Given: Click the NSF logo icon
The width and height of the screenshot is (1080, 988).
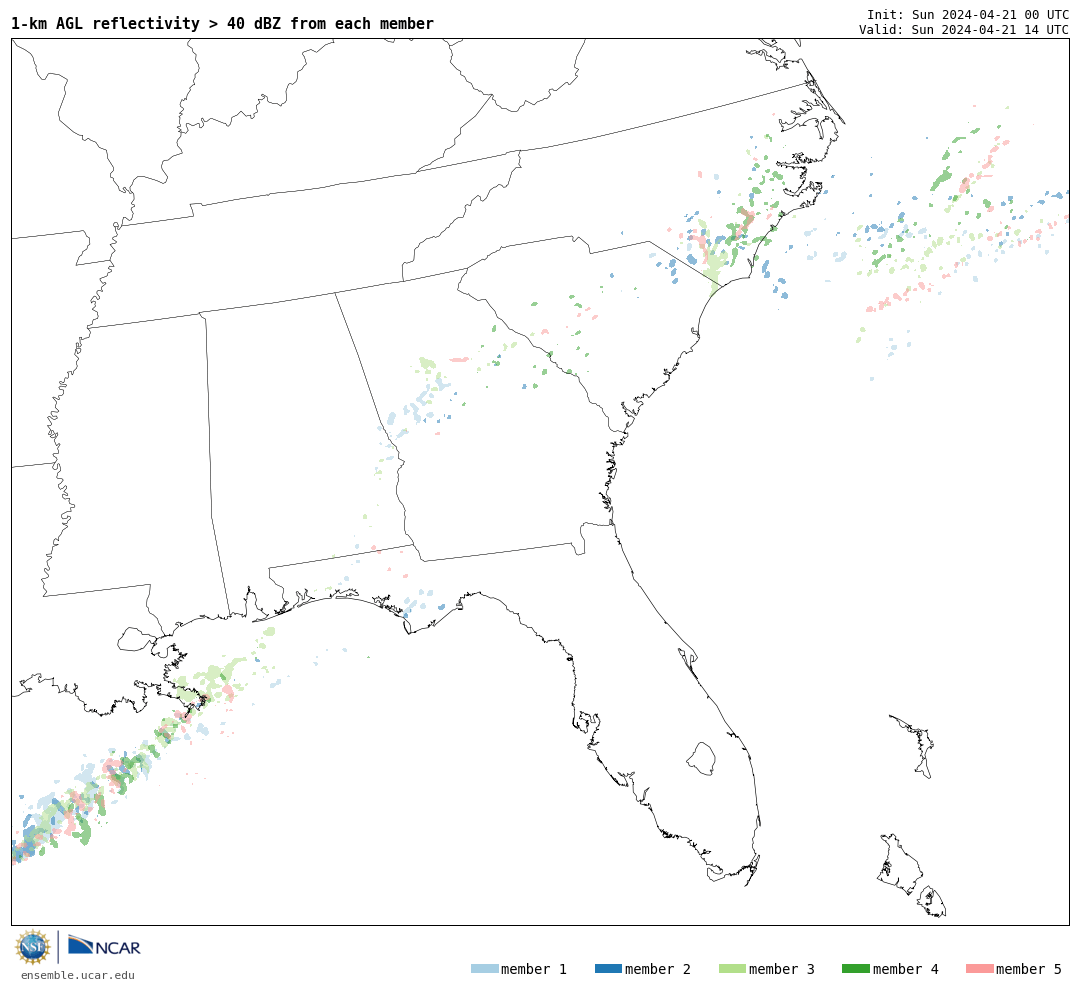Looking at the screenshot, I should [x=33, y=947].
